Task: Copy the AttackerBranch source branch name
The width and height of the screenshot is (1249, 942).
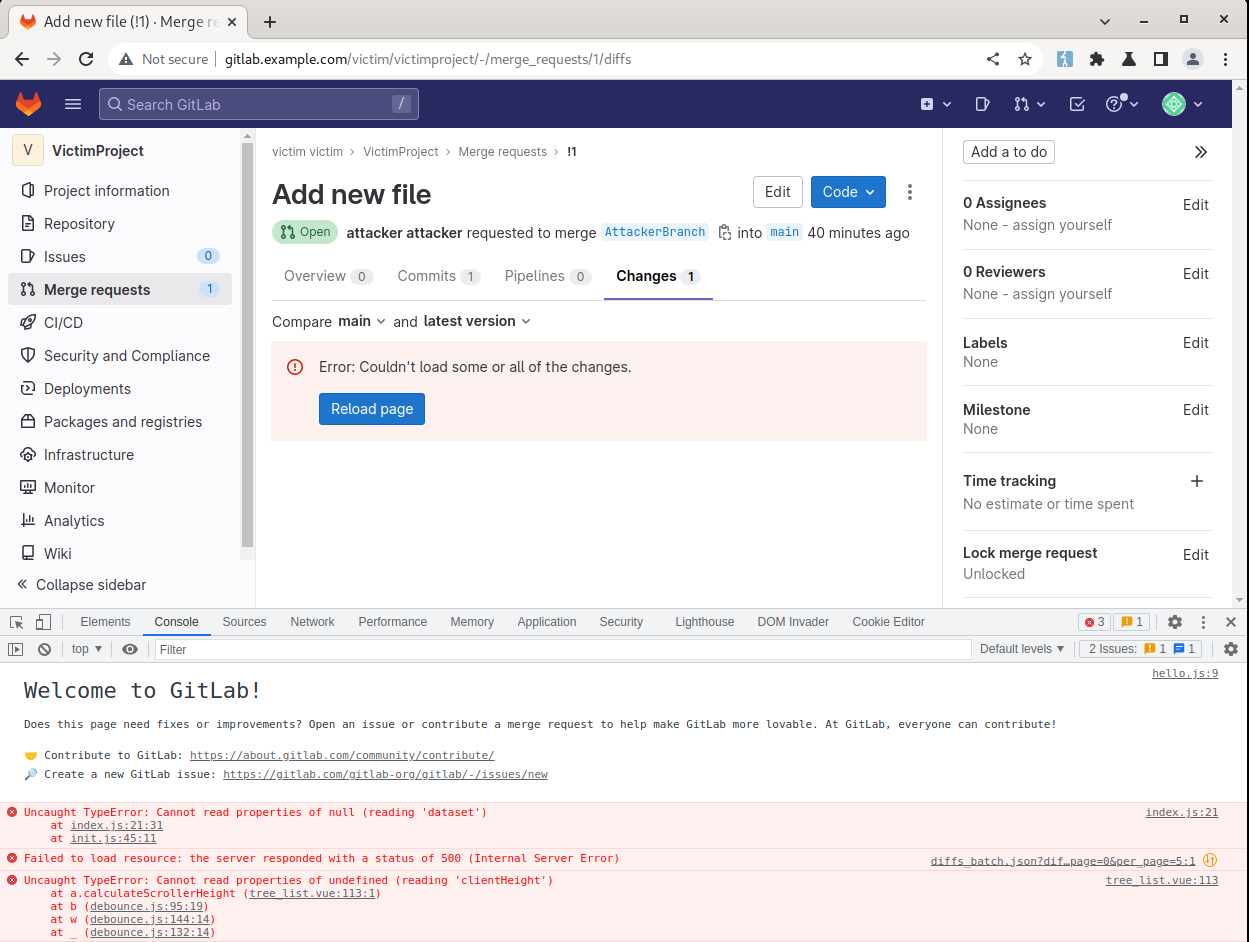Action: (725, 232)
